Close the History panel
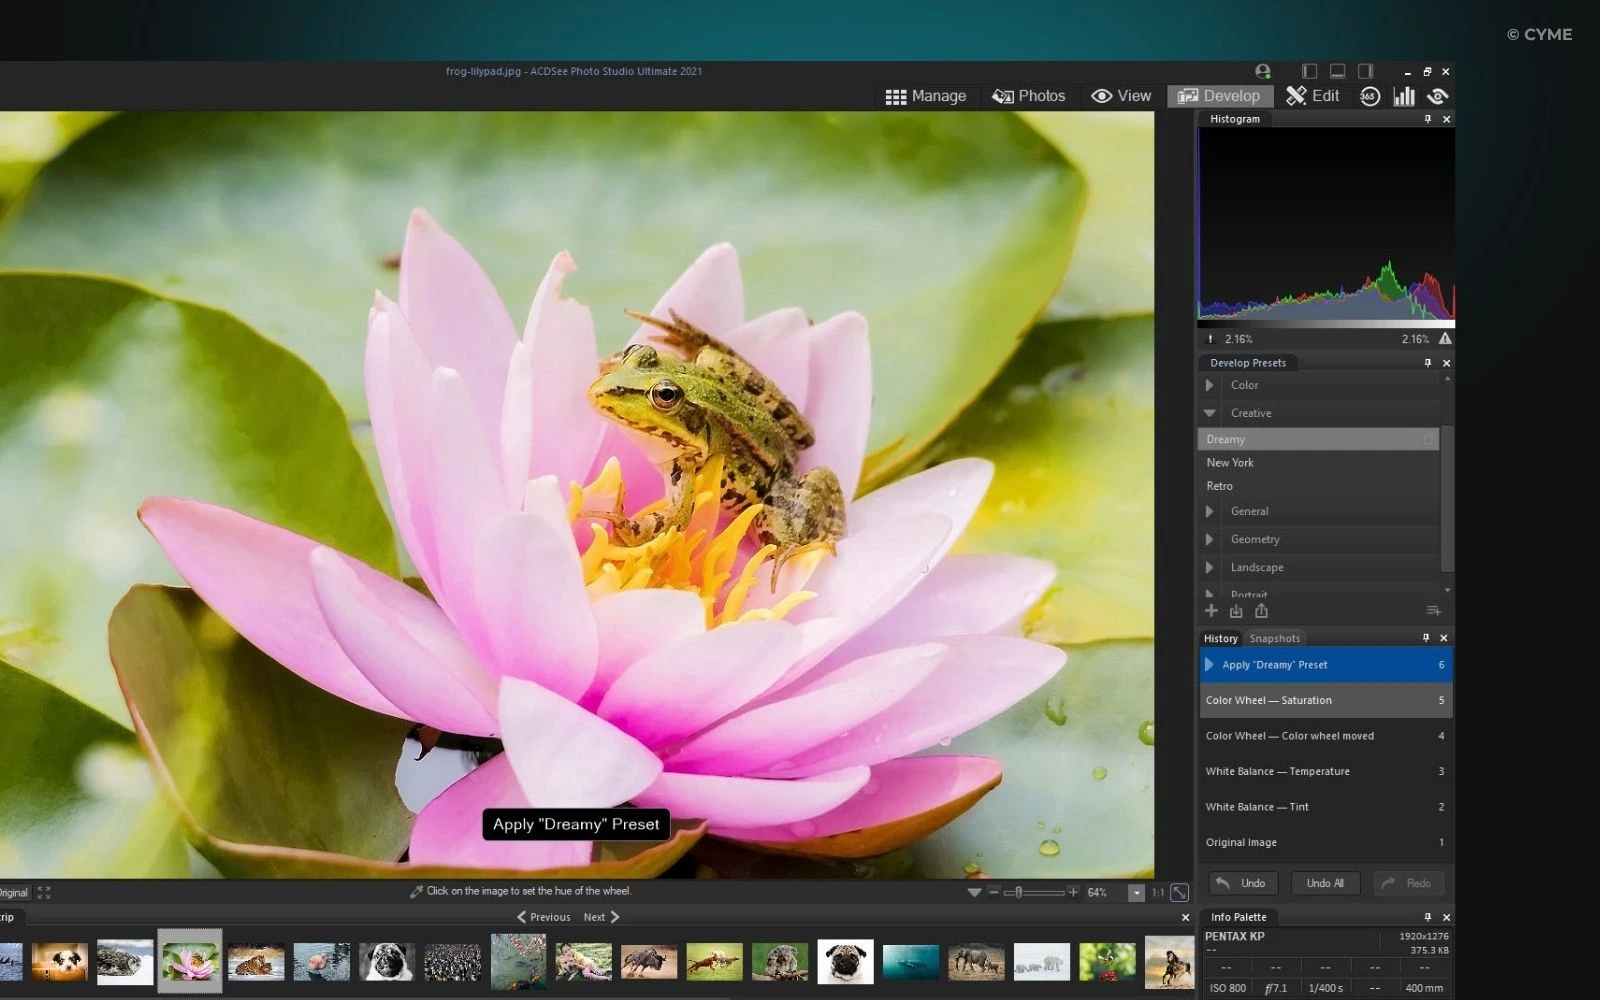1600x1000 pixels. coord(1443,638)
